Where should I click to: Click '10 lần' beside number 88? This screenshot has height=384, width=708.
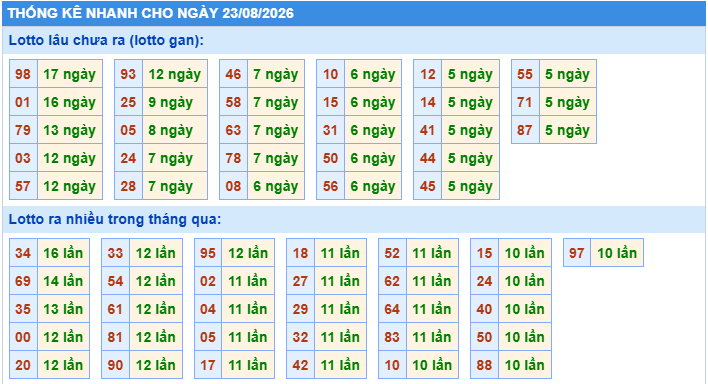tap(525, 365)
